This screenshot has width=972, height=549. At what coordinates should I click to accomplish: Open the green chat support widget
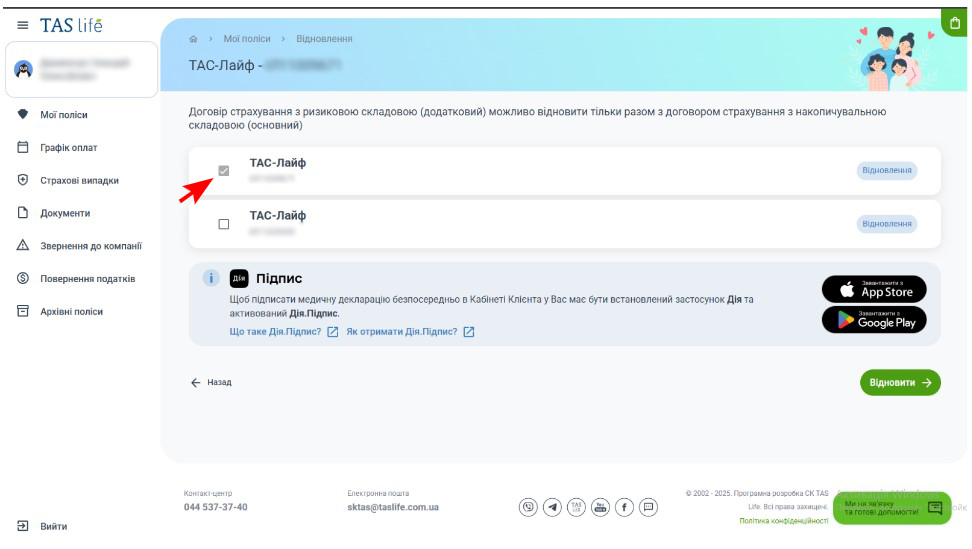[892, 508]
